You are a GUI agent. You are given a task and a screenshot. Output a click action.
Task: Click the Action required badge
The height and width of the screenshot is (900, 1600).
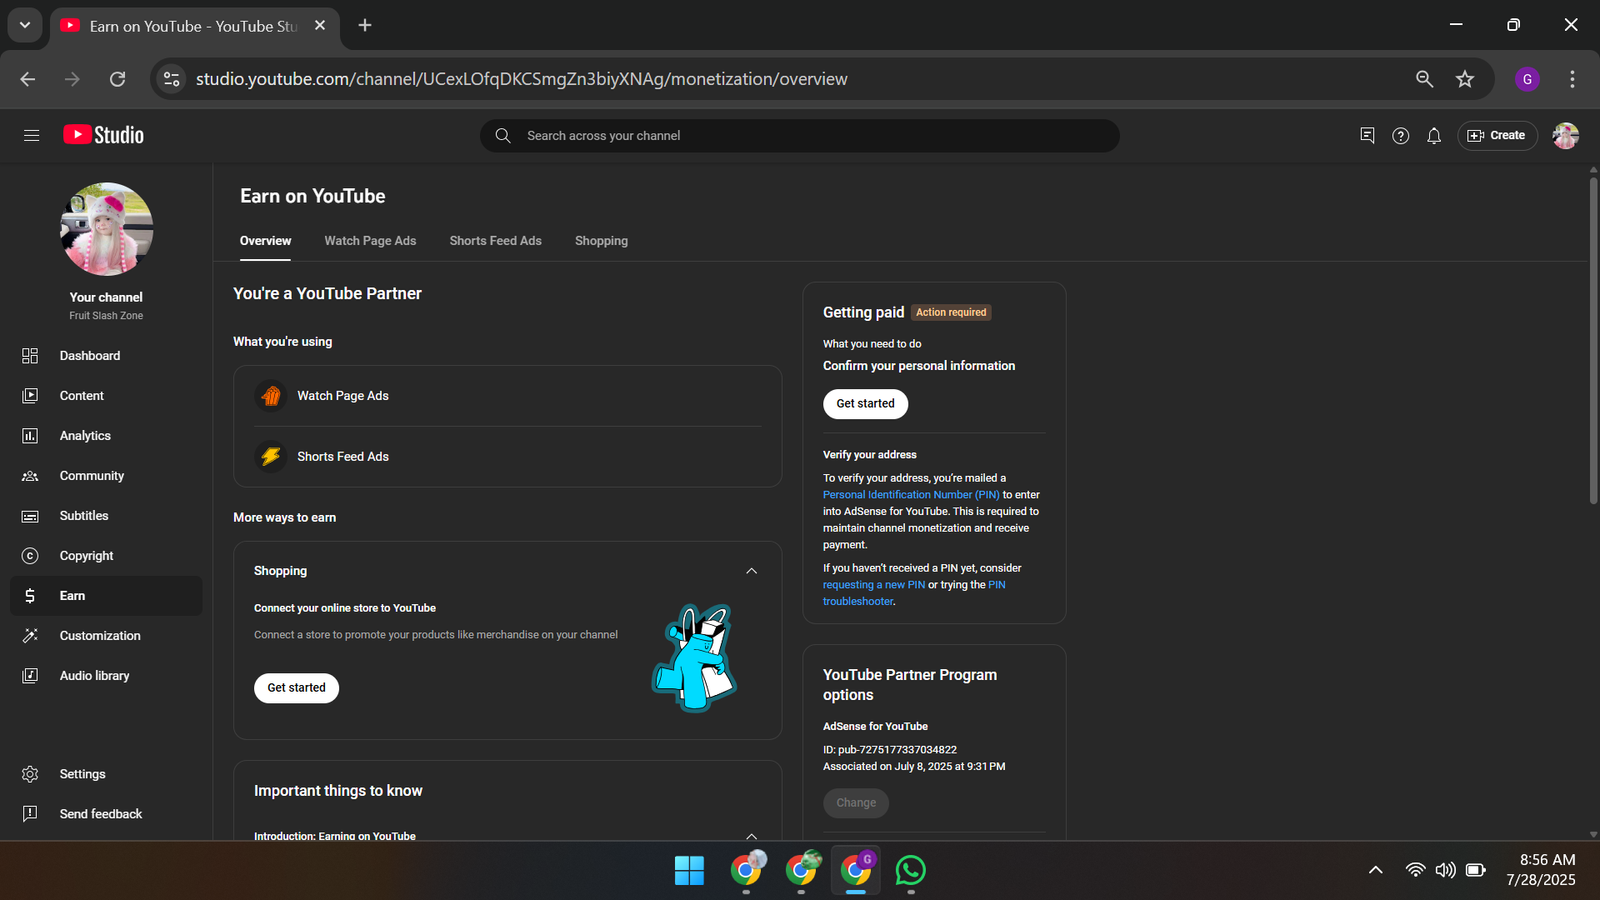coord(951,312)
